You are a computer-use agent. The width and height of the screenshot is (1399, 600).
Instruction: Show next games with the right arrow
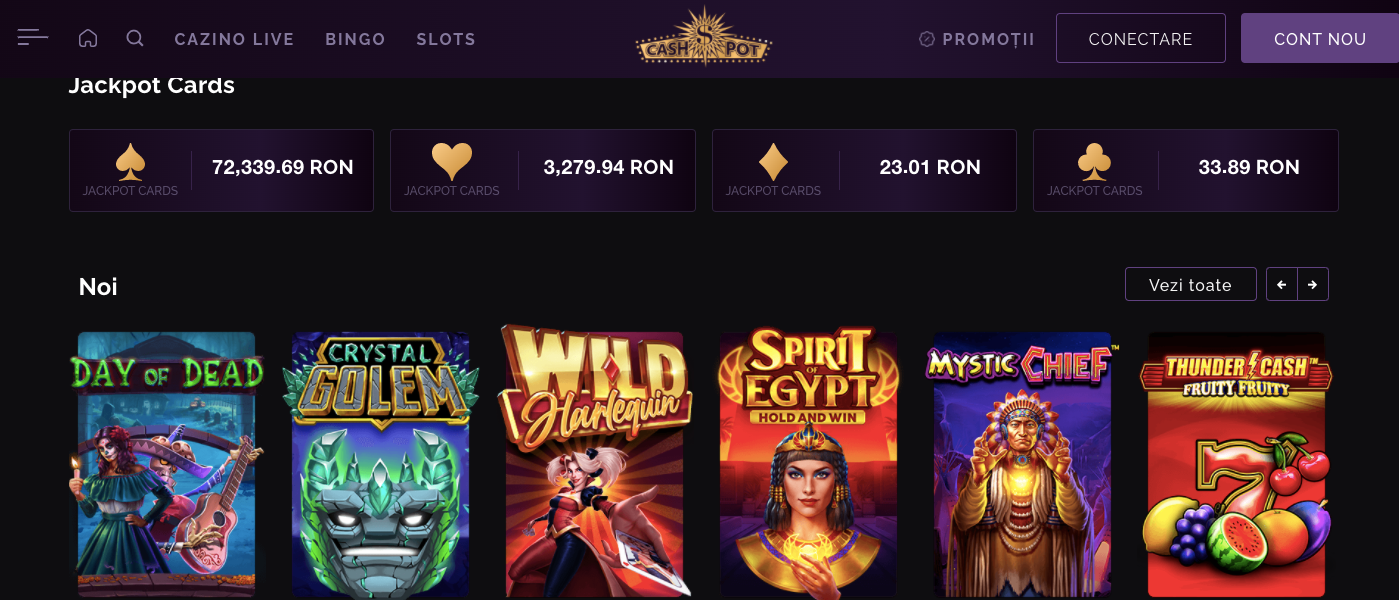click(x=1313, y=284)
